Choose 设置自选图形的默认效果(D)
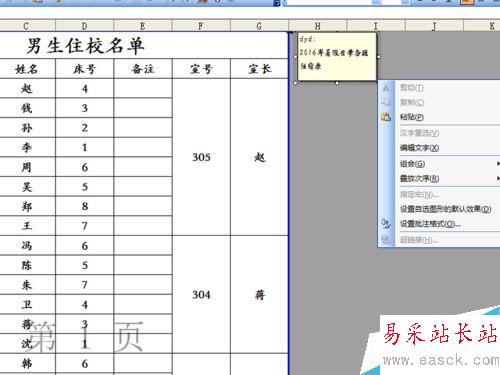The width and height of the screenshot is (500, 375). (445, 209)
